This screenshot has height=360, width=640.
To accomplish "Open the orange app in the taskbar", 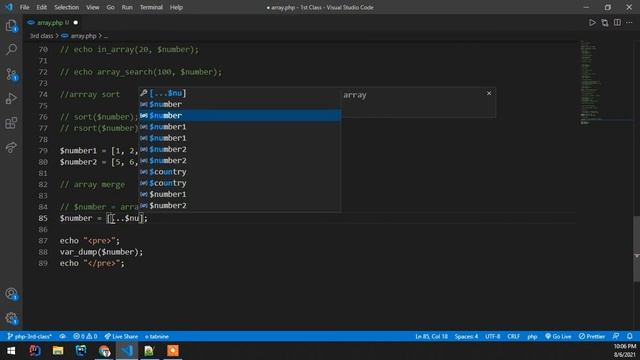I will tap(173, 351).
